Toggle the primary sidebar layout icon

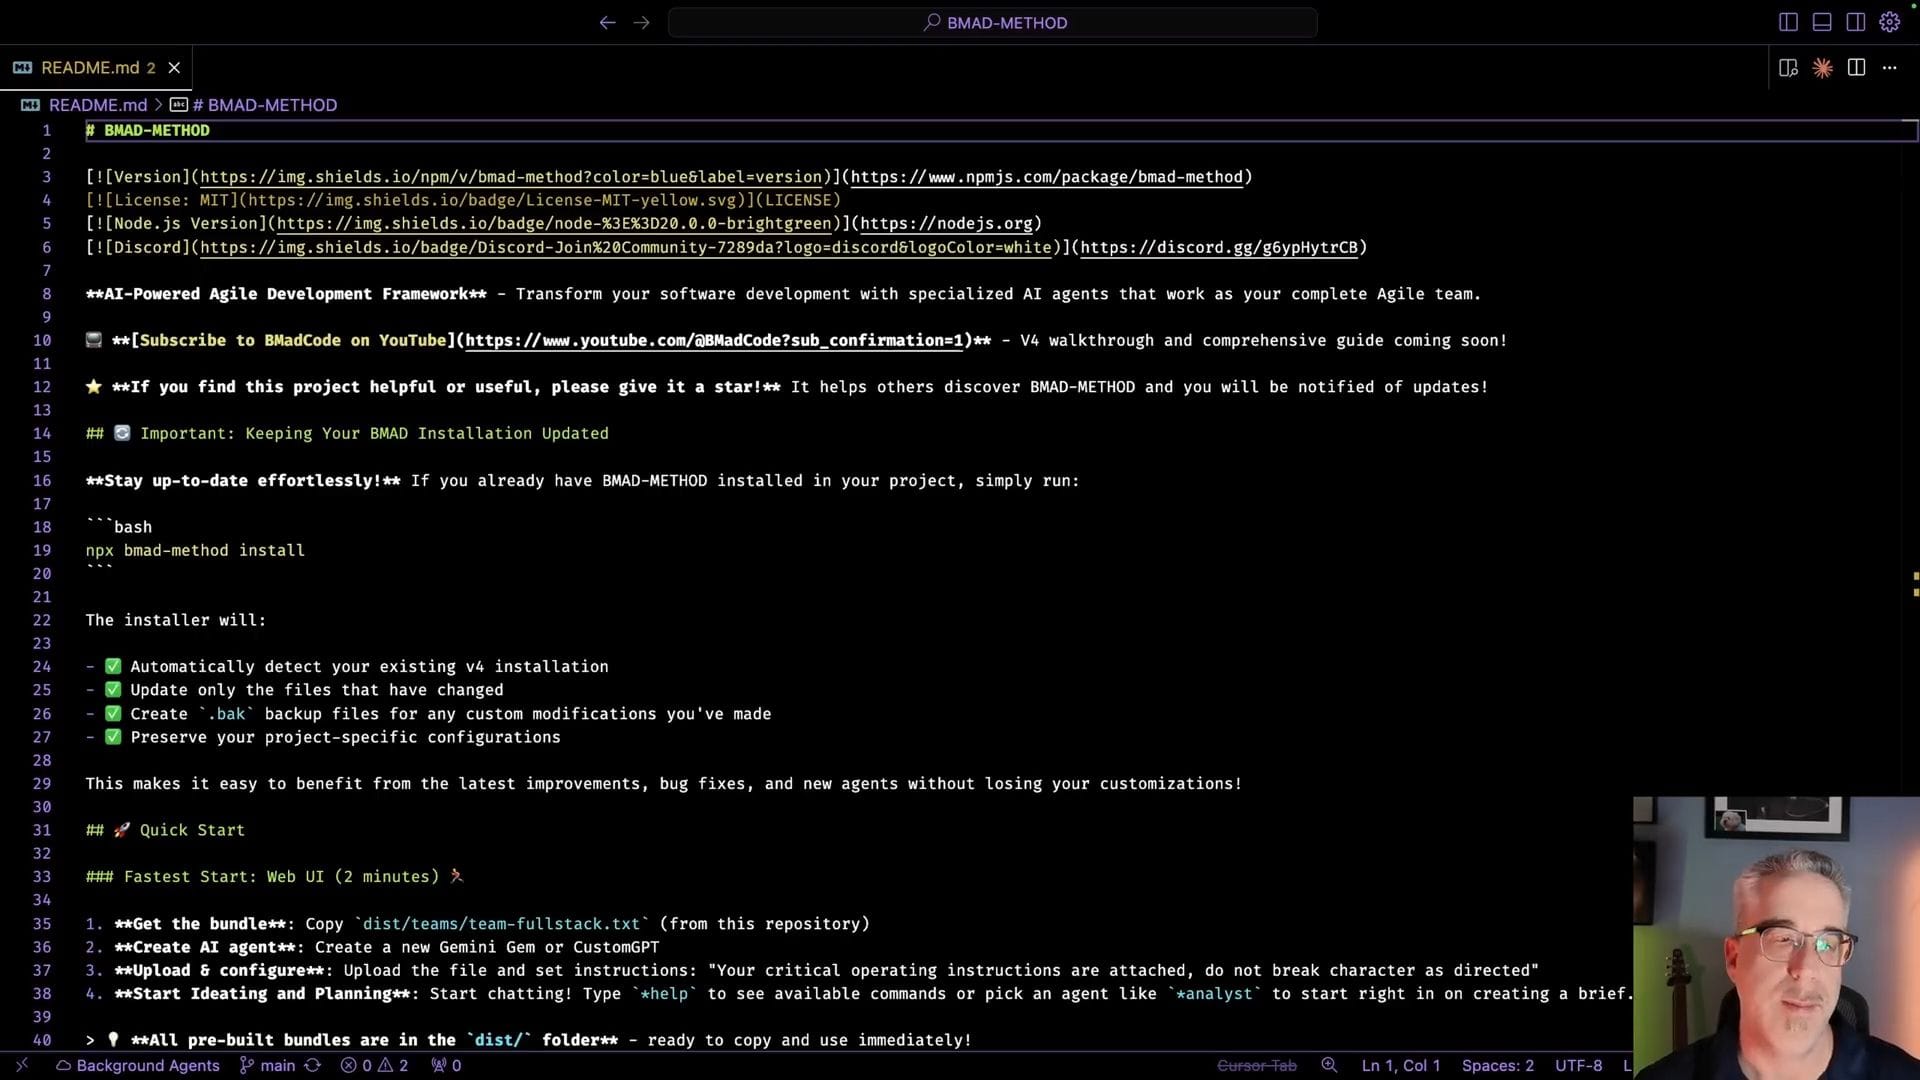click(x=1788, y=22)
